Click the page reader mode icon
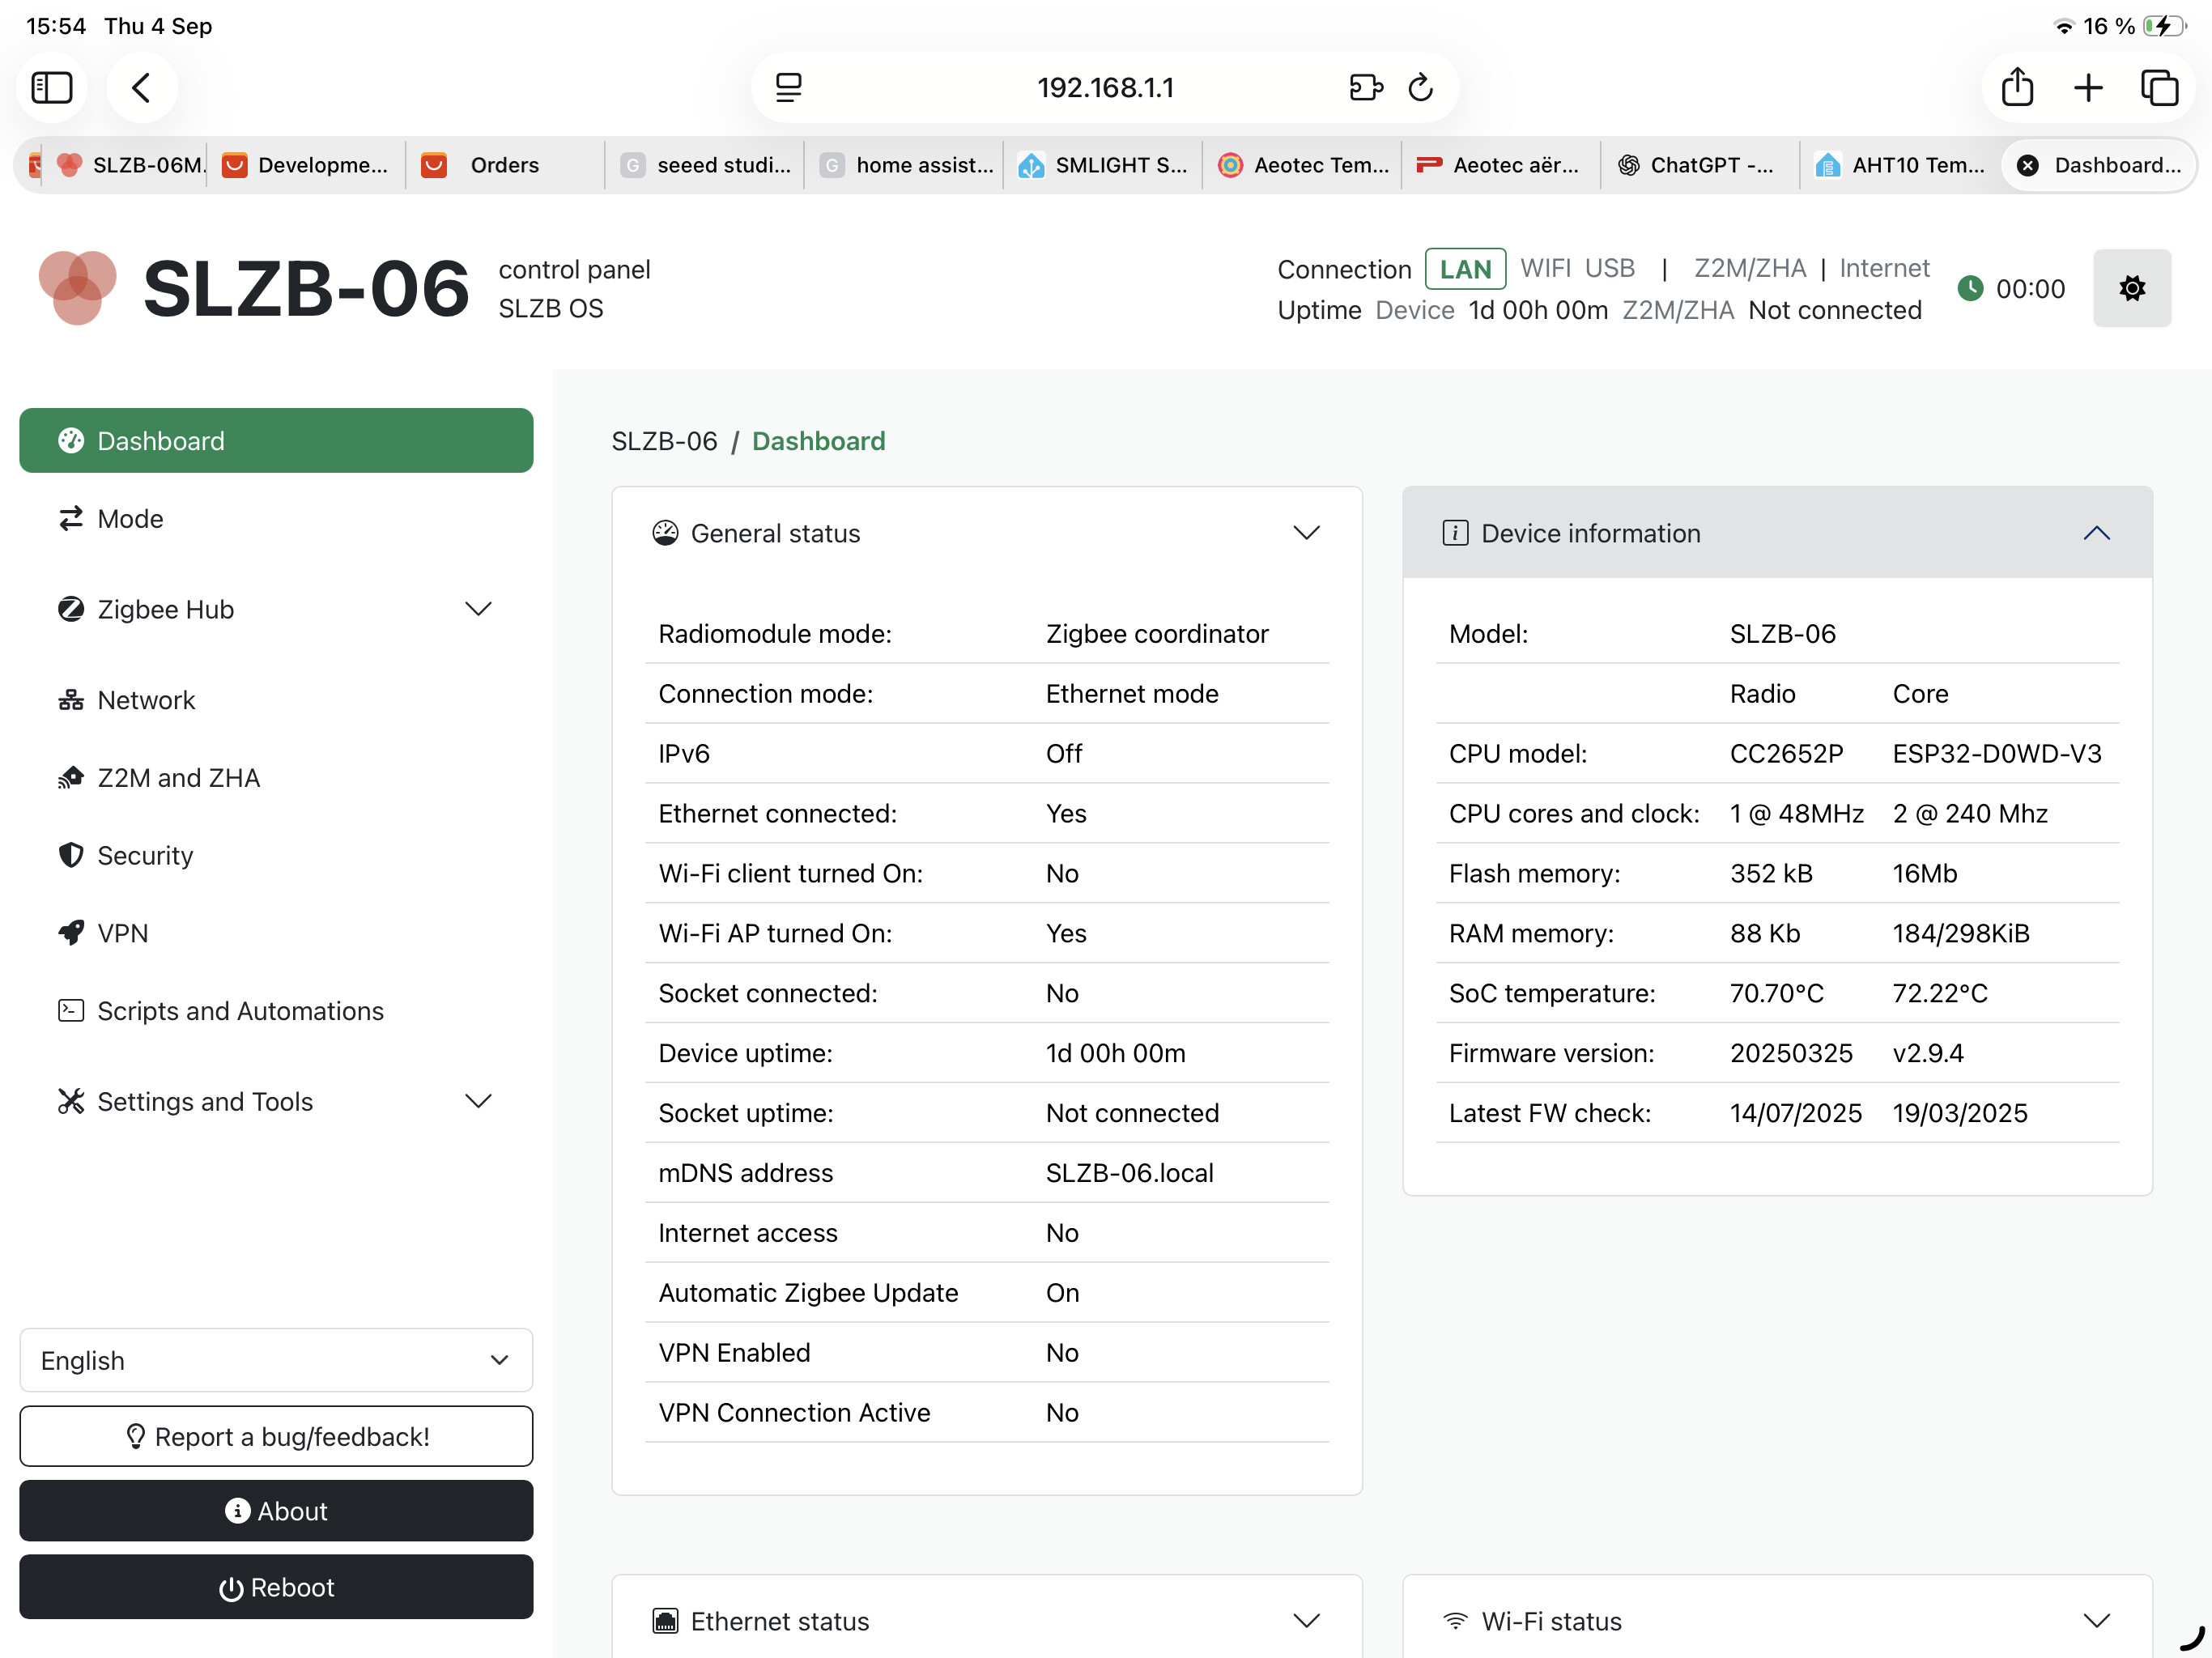This screenshot has height=1658, width=2212. pyautogui.click(x=788, y=88)
